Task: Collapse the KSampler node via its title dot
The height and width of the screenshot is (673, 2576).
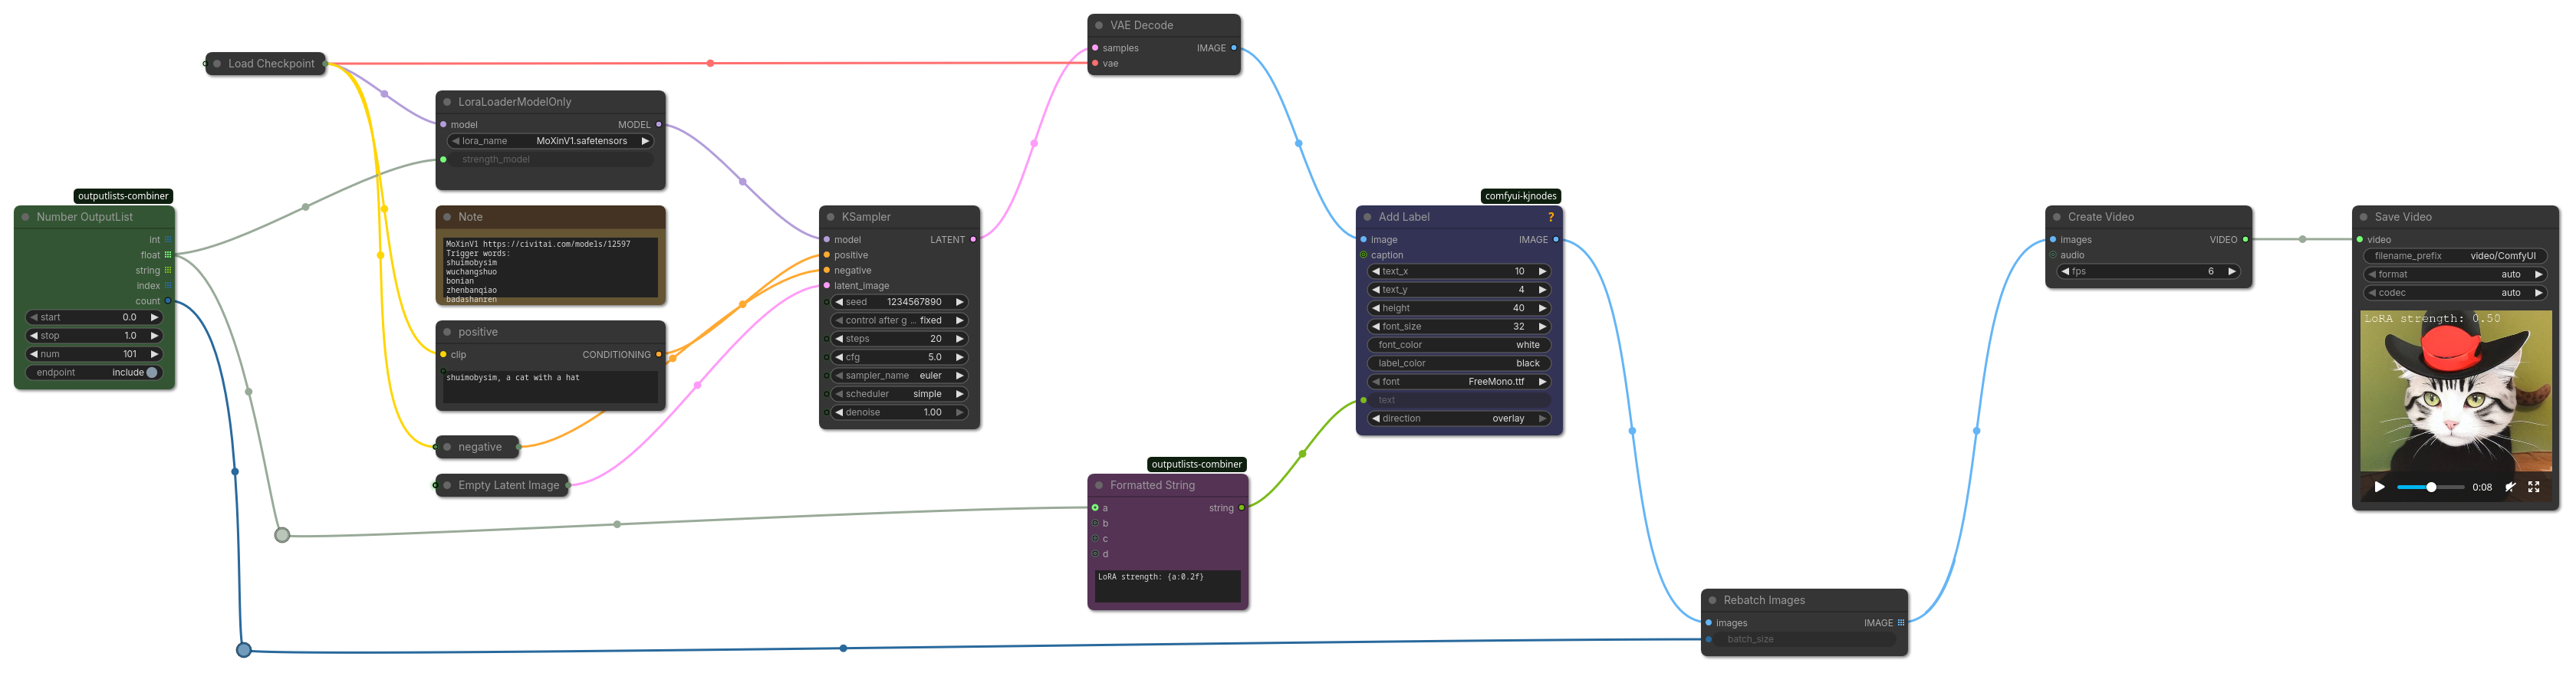Action: 830,217
